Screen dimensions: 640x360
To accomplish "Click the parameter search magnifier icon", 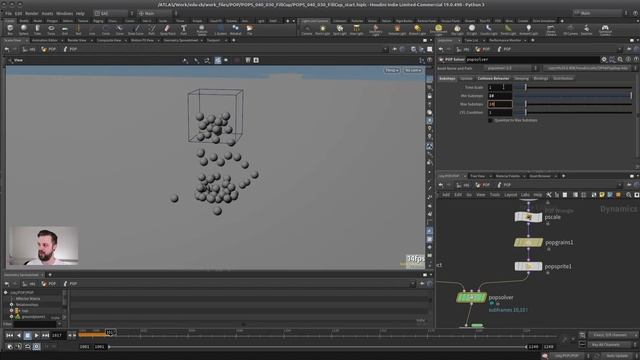I will 620,60.
